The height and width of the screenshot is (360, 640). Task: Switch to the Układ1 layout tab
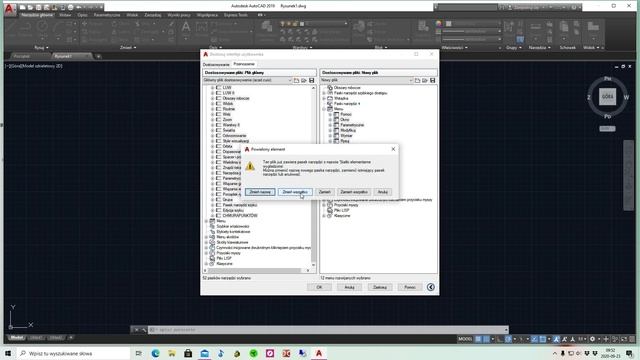(x=36, y=338)
